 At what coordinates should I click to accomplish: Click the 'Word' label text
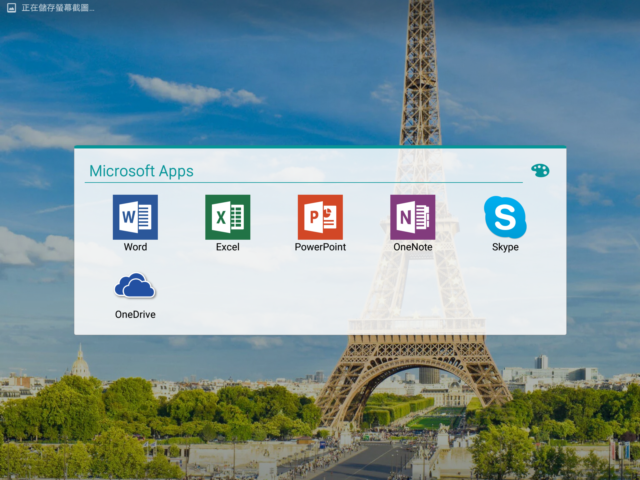coord(135,247)
